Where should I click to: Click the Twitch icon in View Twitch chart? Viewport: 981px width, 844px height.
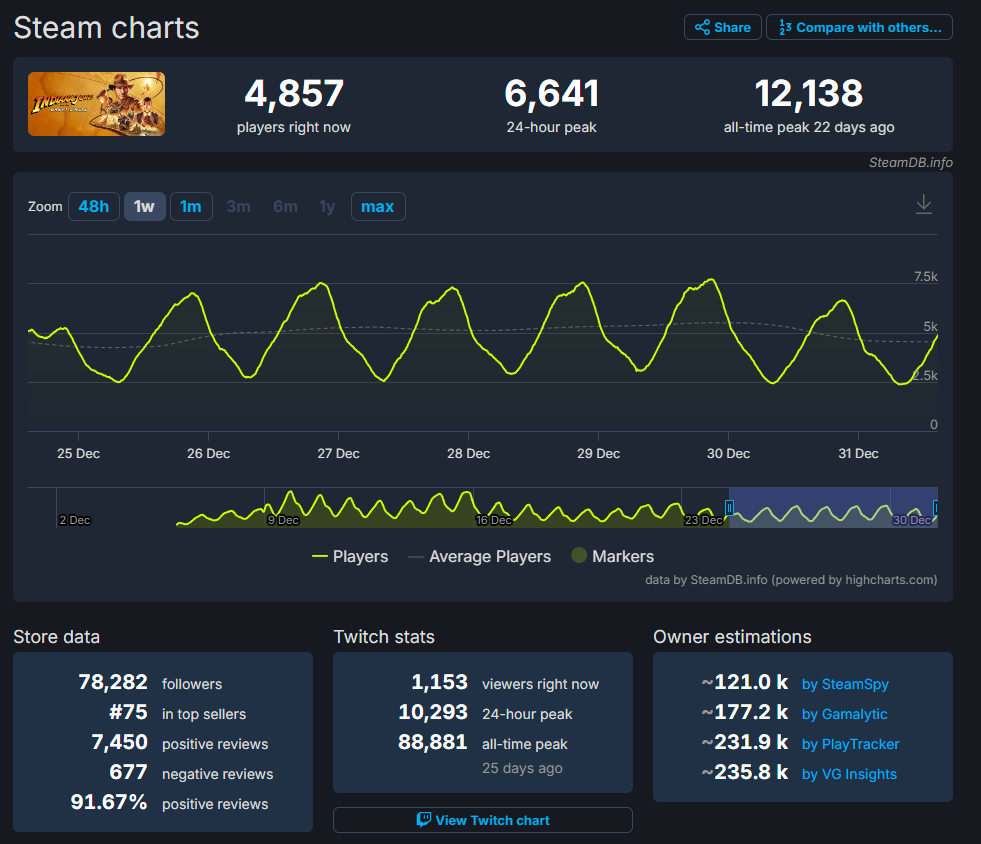coord(424,820)
